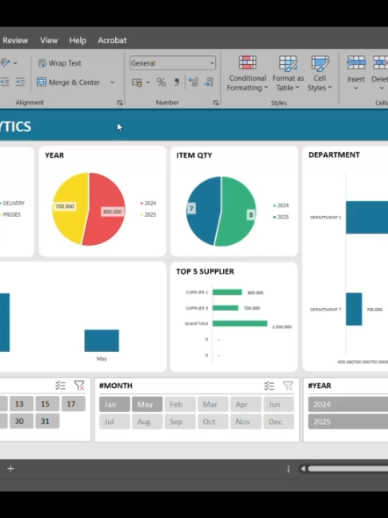The height and width of the screenshot is (518, 388).
Task: Click Merge & Center button
Action: coord(68,82)
